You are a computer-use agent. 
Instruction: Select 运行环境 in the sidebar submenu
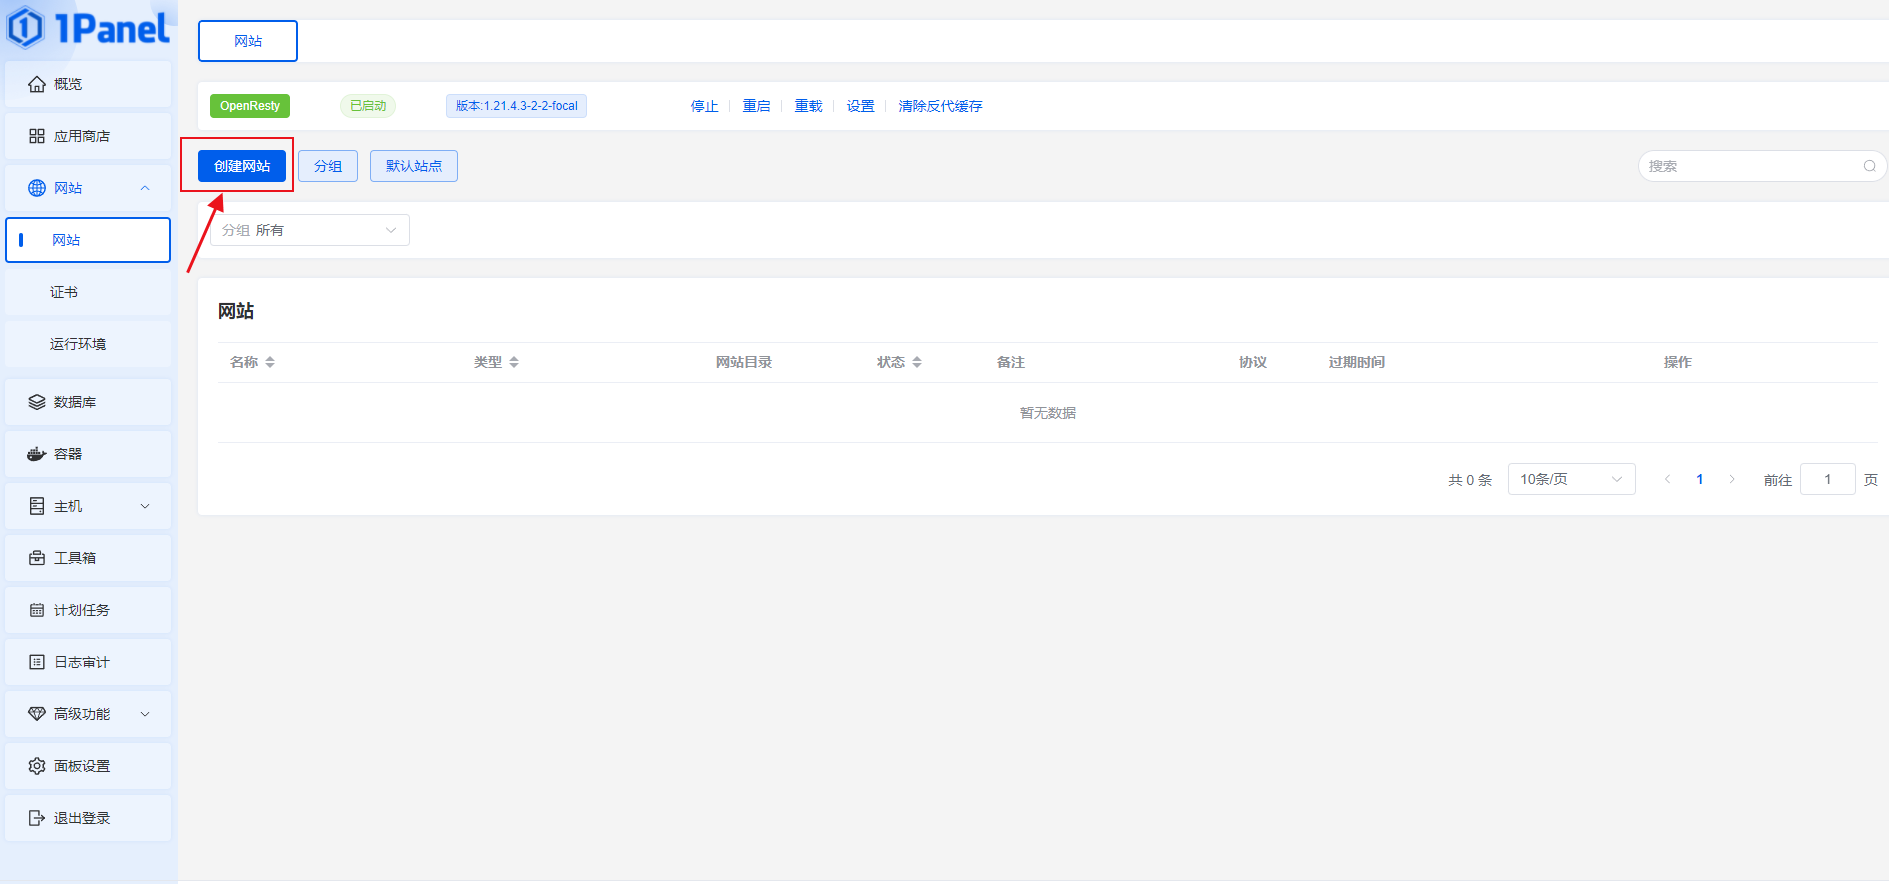tap(78, 344)
